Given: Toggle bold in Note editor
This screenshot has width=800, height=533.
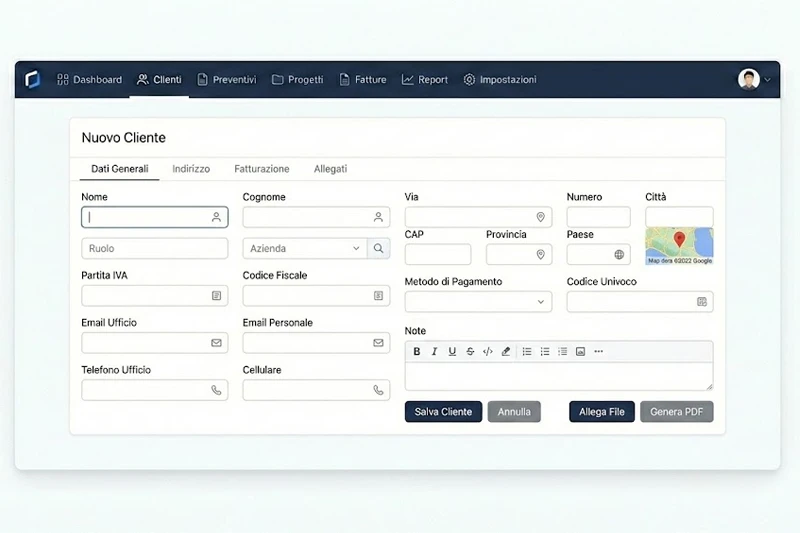Looking at the screenshot, I should [x=417, y=351].
